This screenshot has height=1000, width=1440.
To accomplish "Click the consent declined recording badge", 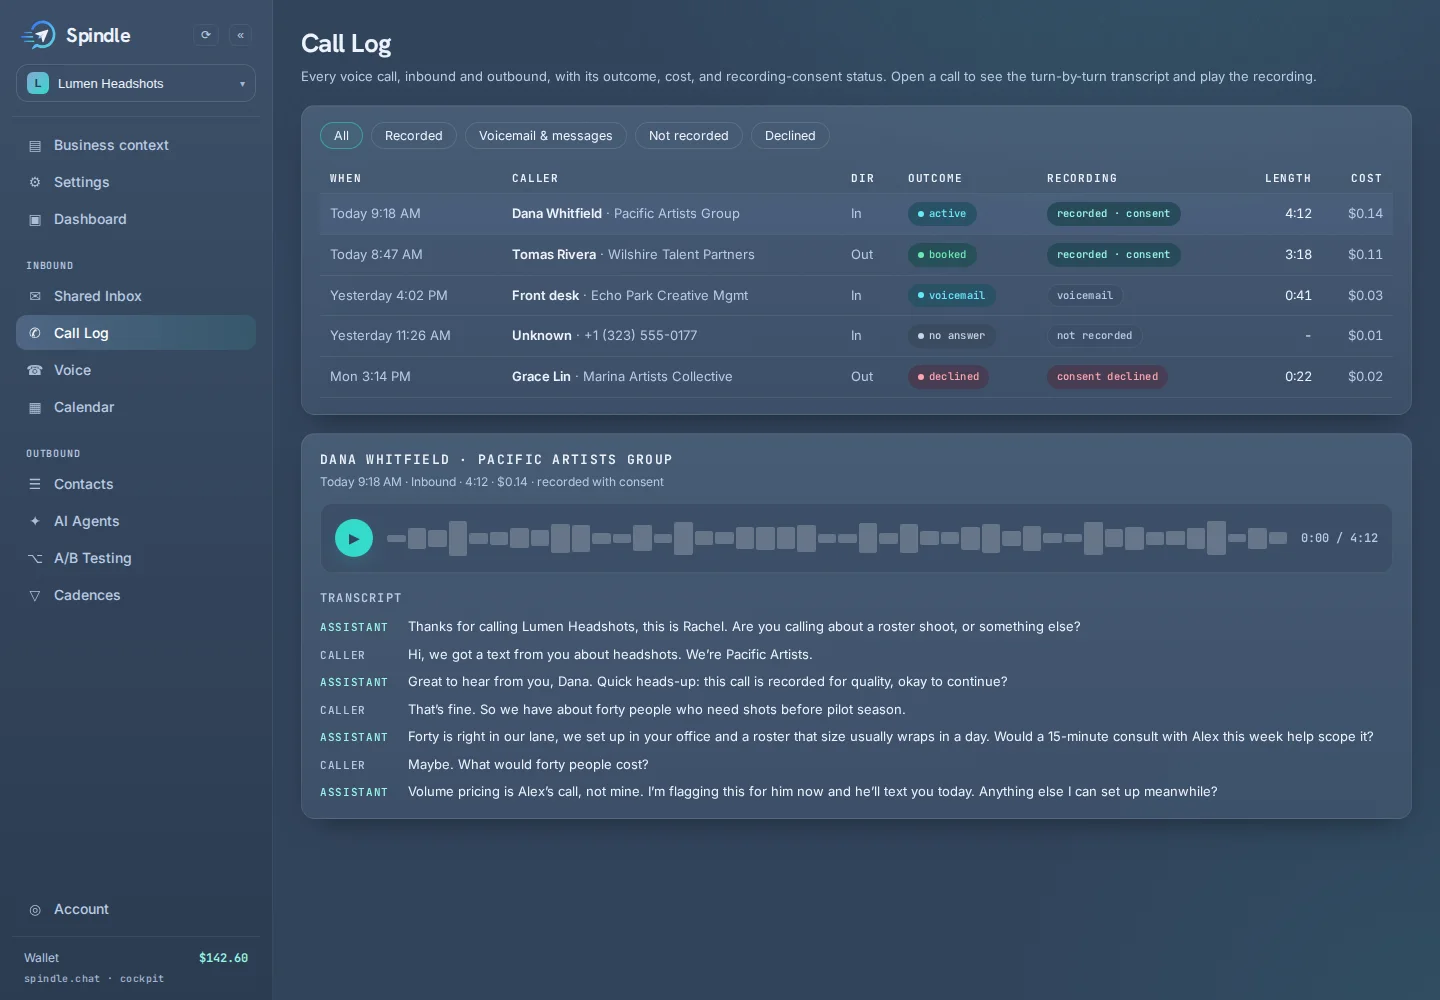I will click(1107, 377).
